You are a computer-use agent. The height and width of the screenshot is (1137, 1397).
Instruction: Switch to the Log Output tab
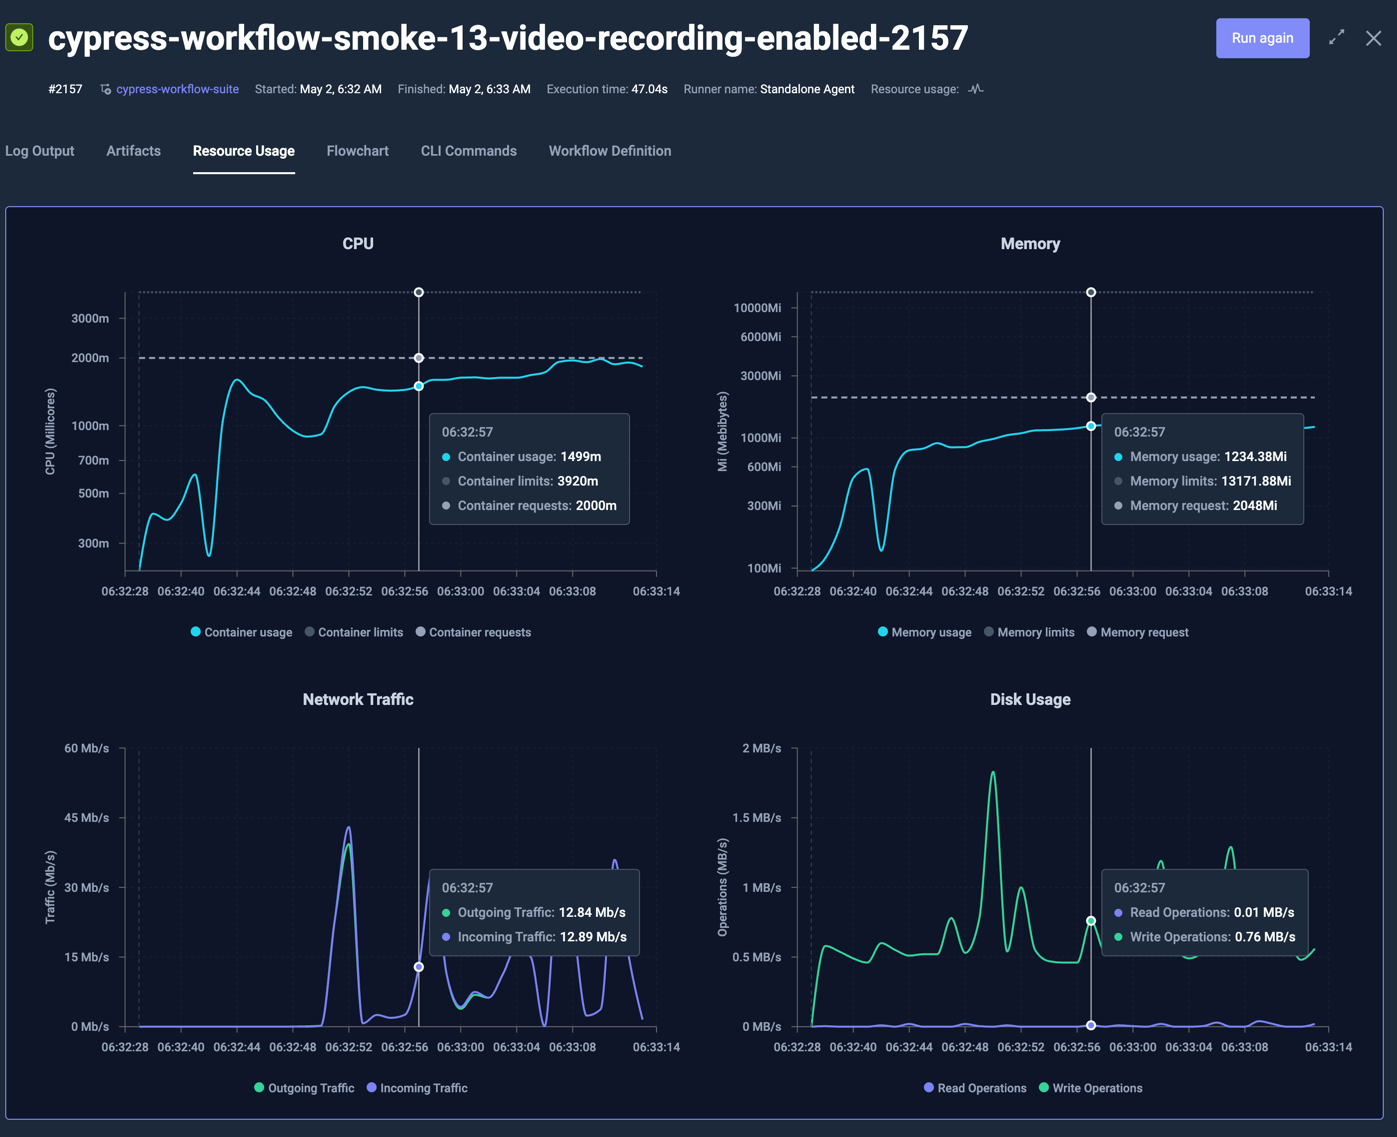pos(40,151)
